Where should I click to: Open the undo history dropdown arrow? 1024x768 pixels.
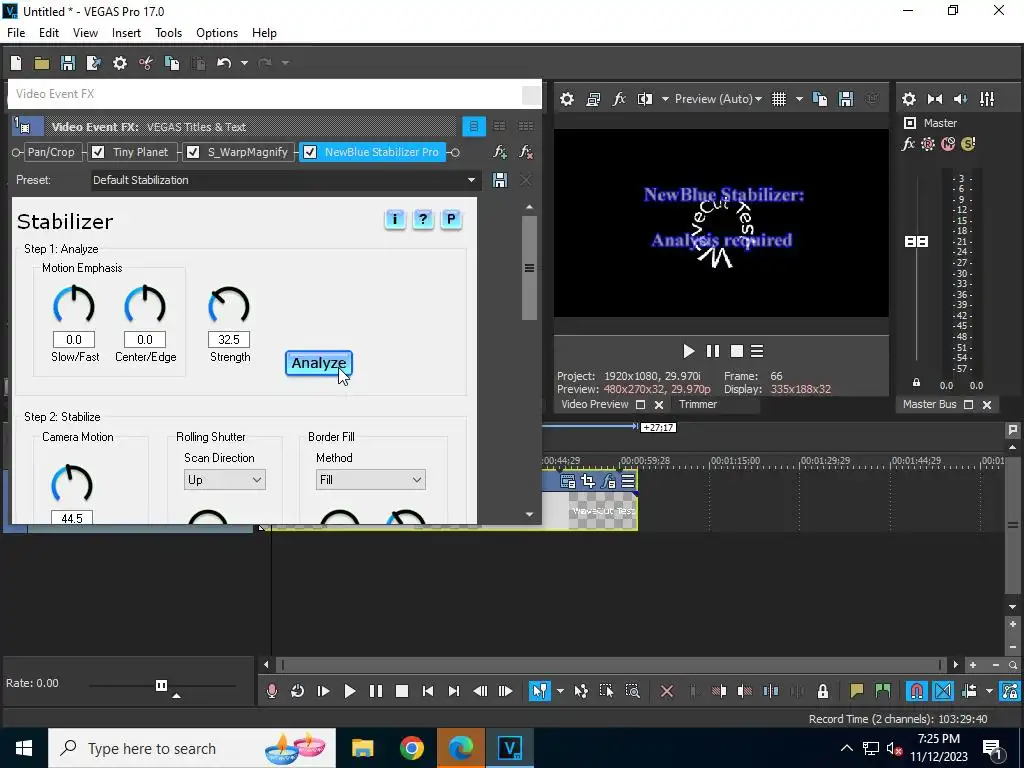pos(244,63)
